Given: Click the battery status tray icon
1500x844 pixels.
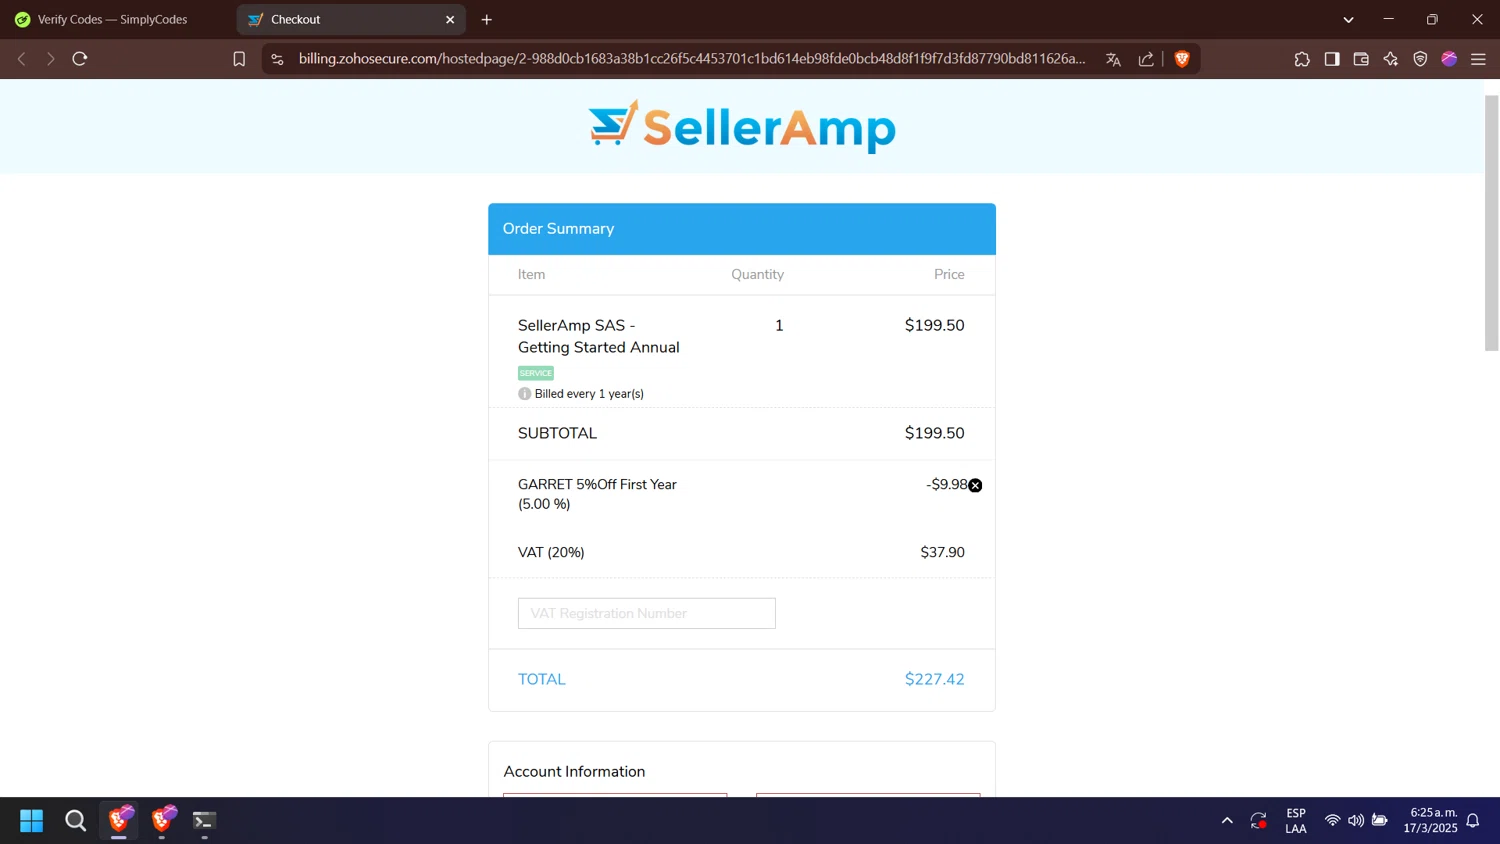Looking at the screenshot, I should pyautogui.click(x=1380, y=821).
